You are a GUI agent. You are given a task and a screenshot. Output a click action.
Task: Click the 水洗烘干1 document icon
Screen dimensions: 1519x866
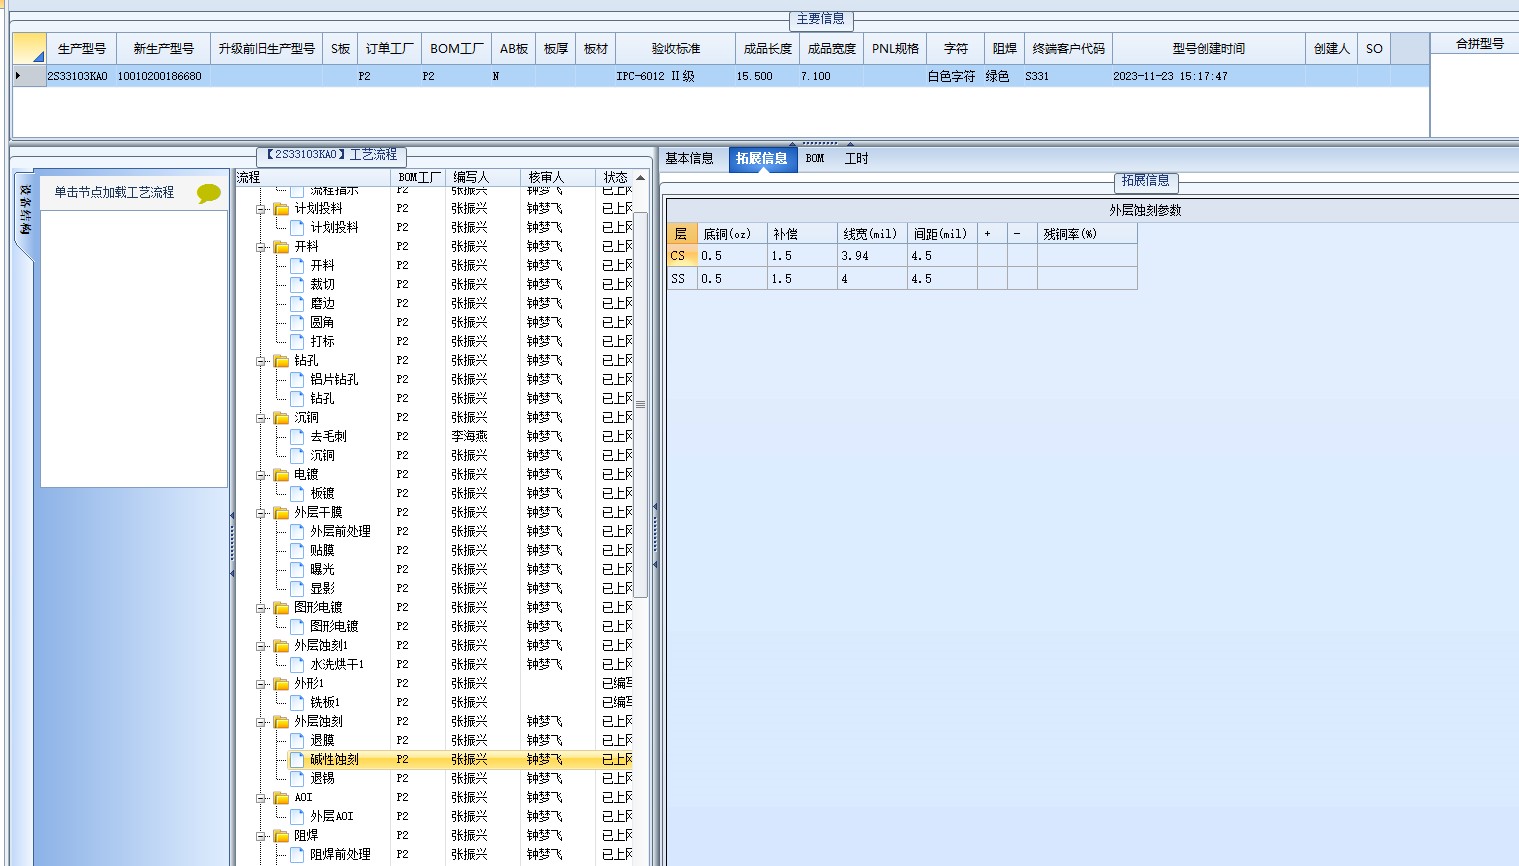pyautogui.click(x=297, y=665)
